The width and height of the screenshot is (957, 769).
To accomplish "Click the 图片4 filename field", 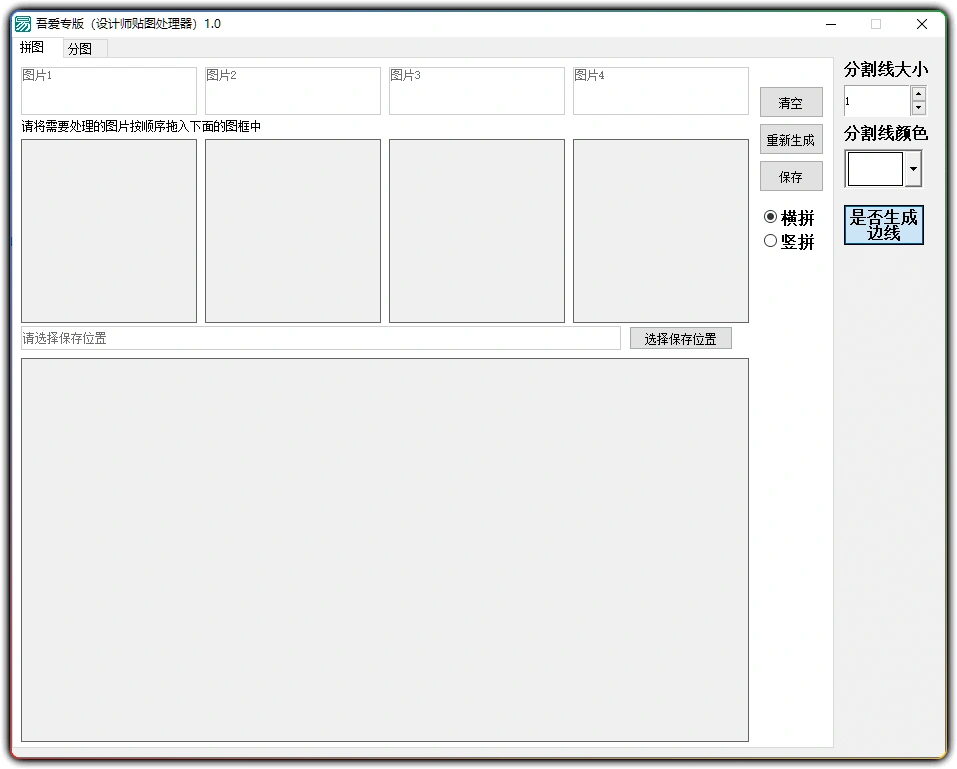I will pyautogui.click(x=660, y=90).
